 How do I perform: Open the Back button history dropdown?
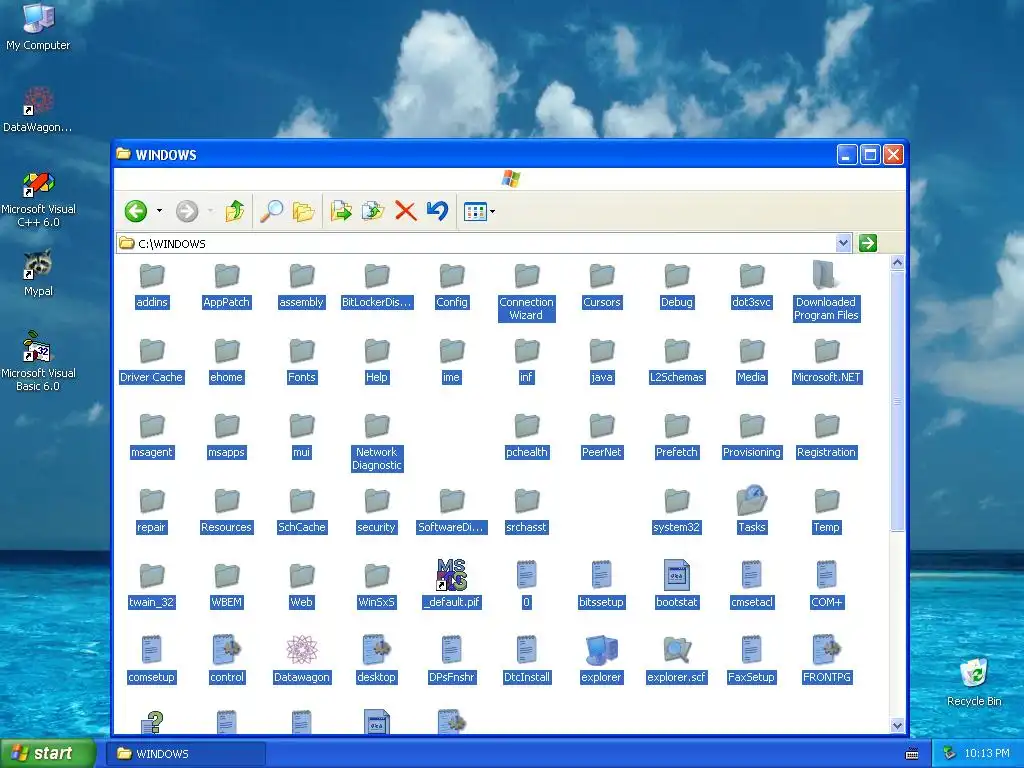(159, 211)
